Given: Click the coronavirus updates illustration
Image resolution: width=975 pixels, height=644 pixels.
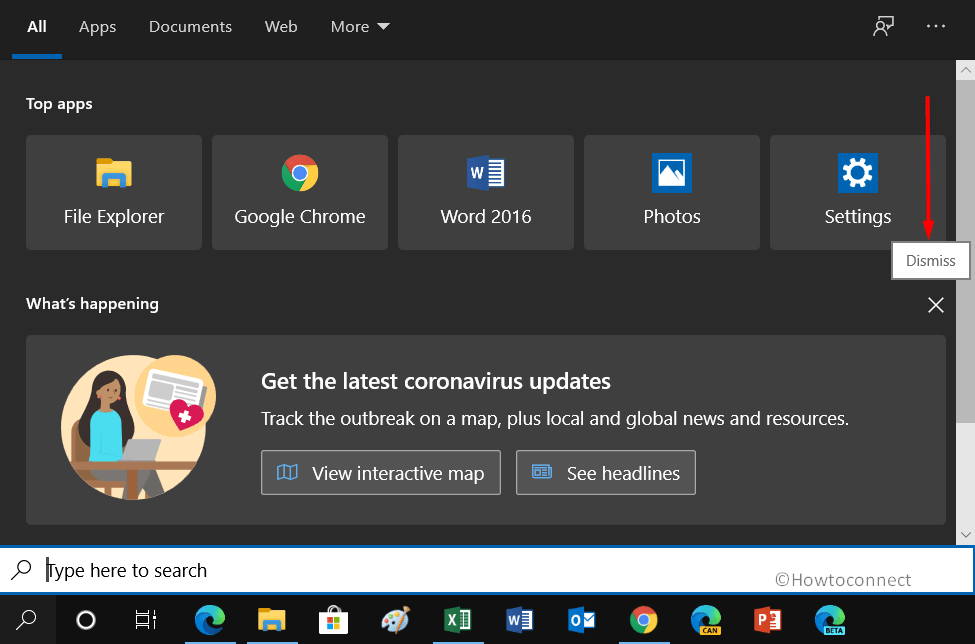Looking at the screenshot, I should click(138, 427).
